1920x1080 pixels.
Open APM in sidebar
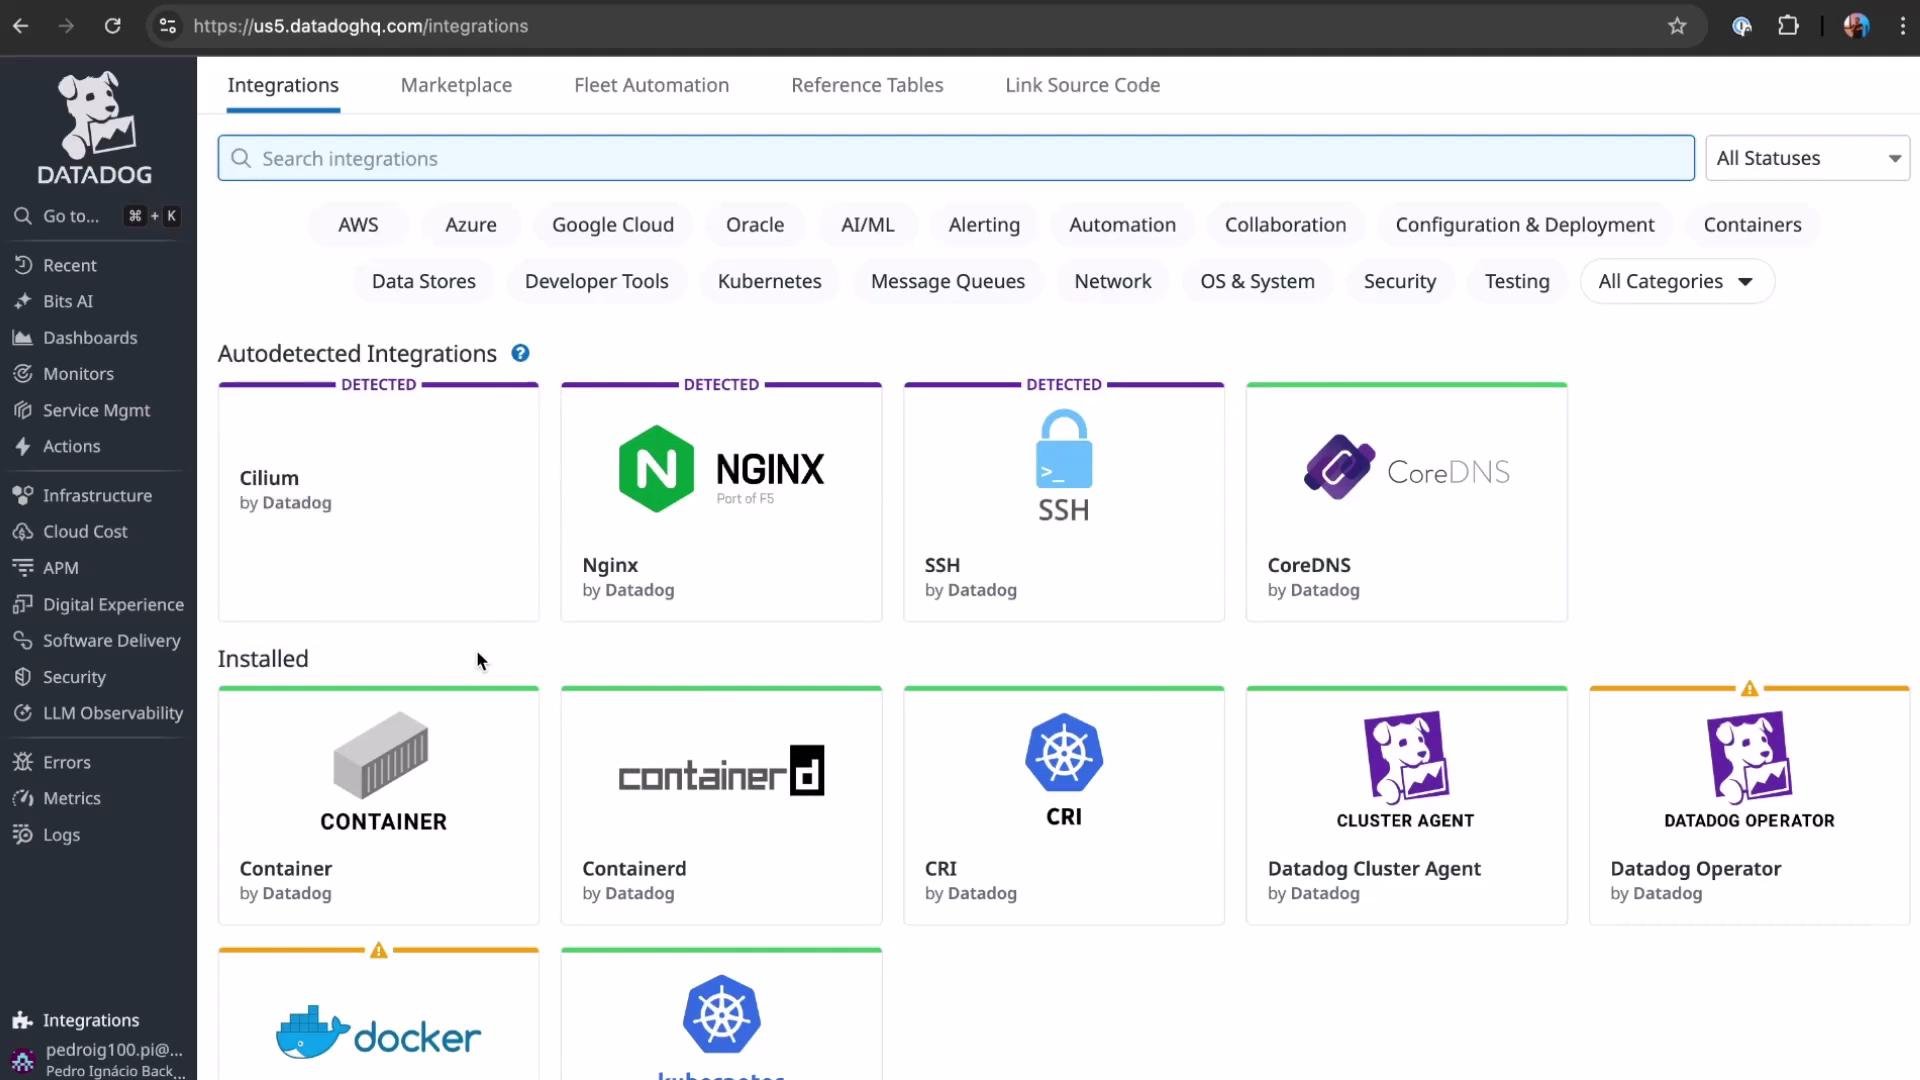coord(60,568)
